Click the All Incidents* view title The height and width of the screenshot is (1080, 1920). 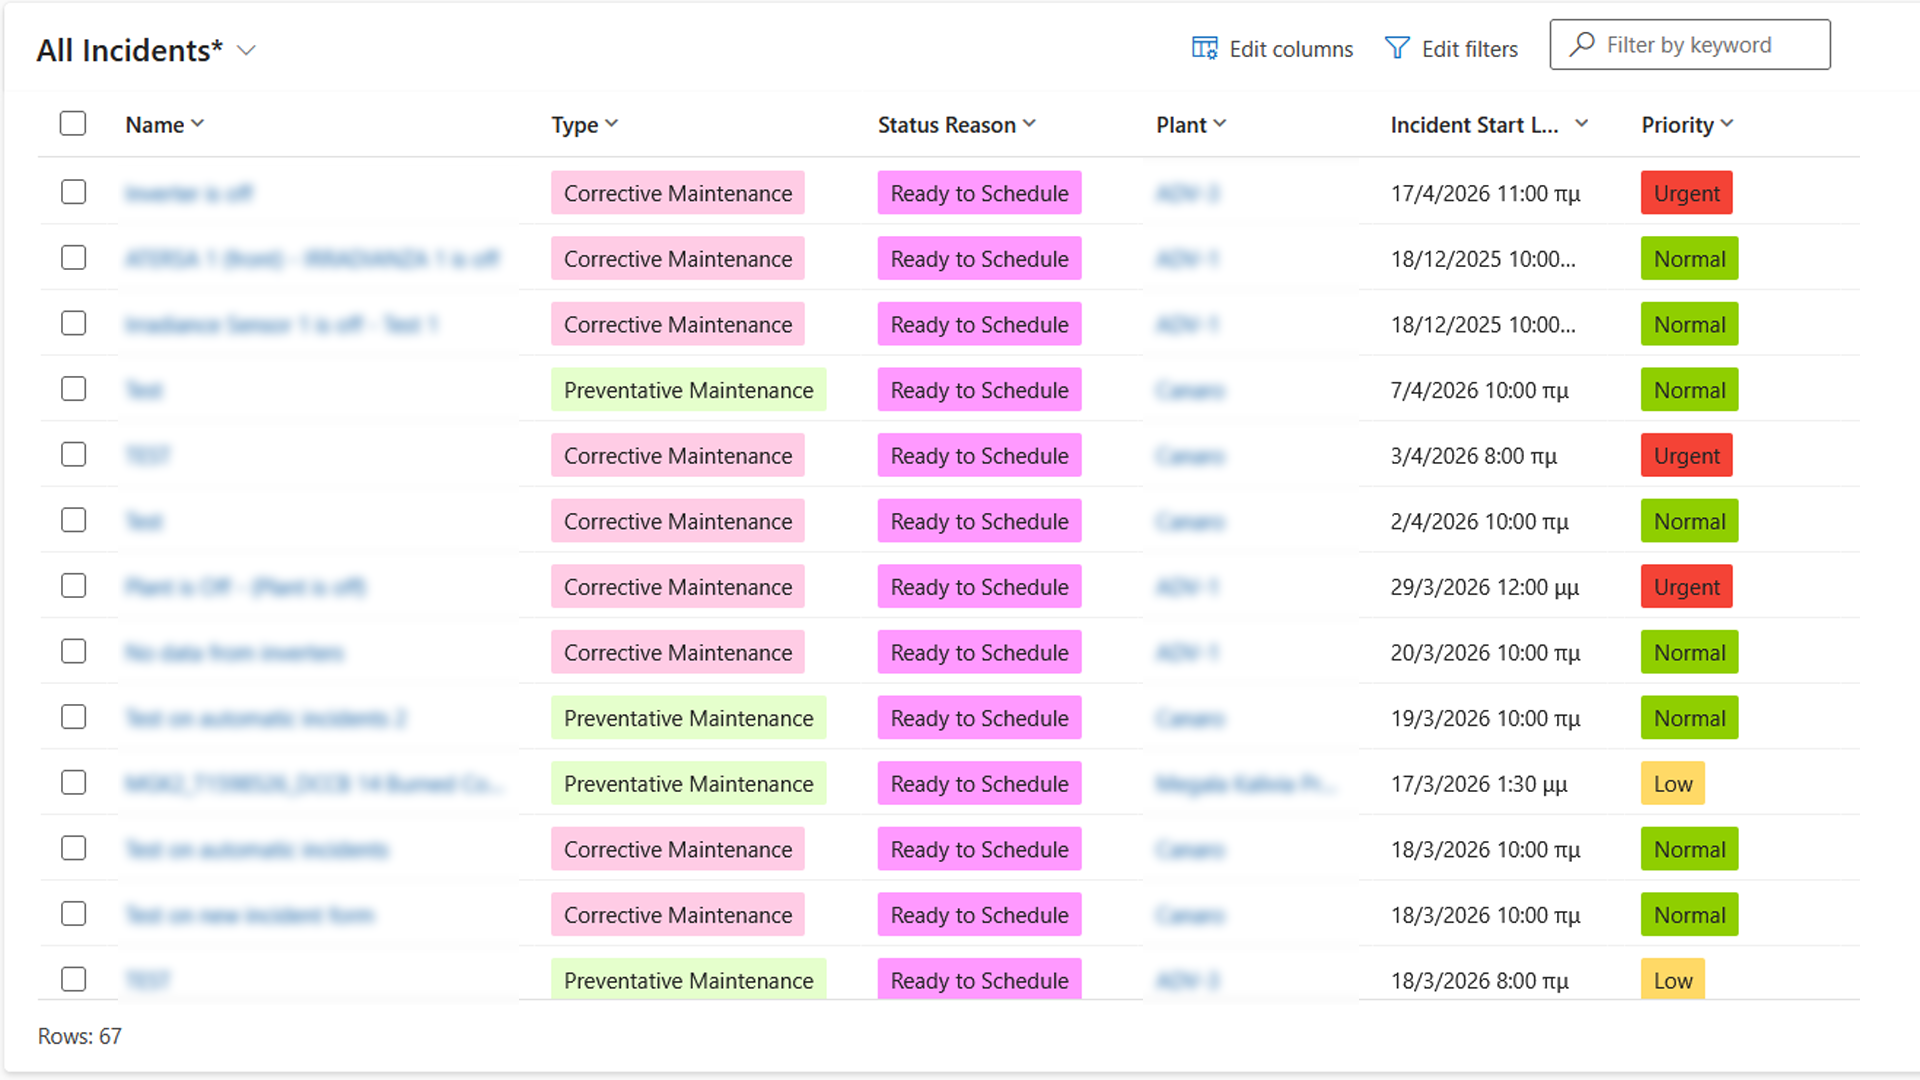pyautogui.click(x=130, y=50)
